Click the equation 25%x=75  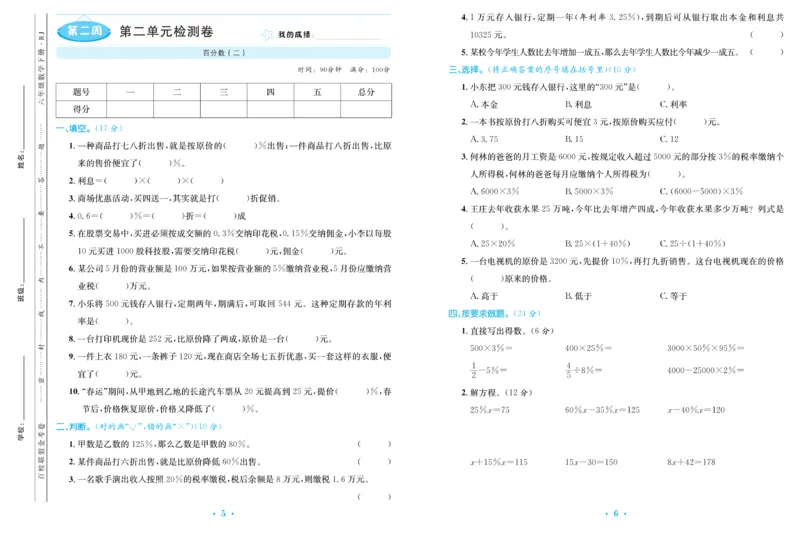pyautogui.click(x=490, y=410)
